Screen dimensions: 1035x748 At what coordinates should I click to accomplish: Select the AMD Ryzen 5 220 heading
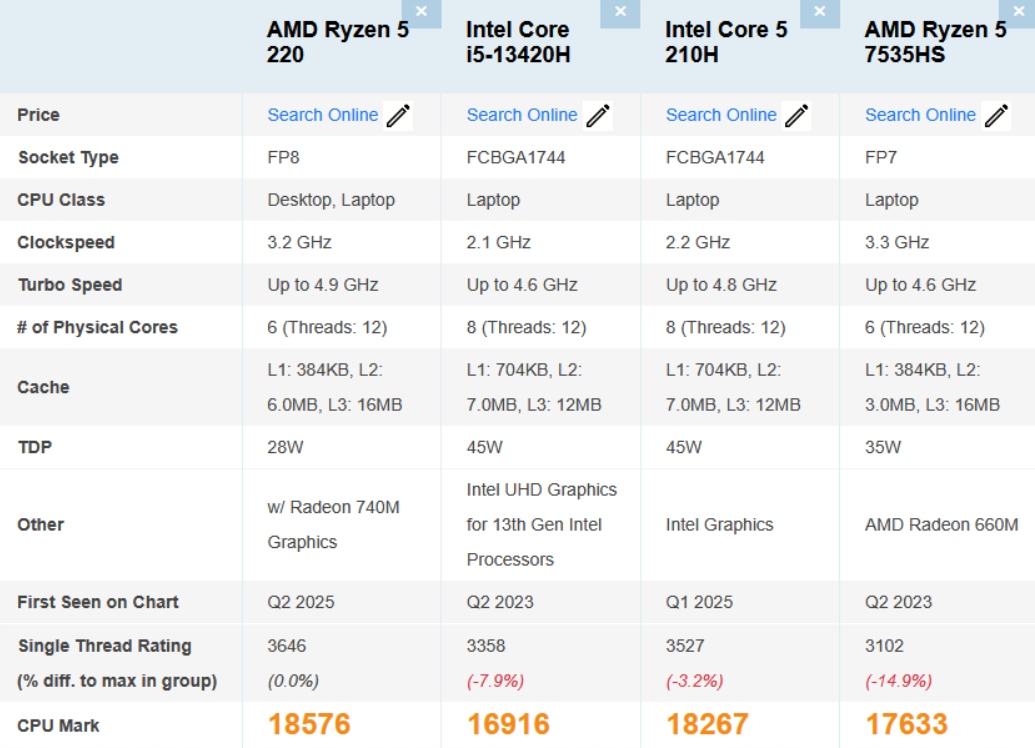tap(338, 42)
